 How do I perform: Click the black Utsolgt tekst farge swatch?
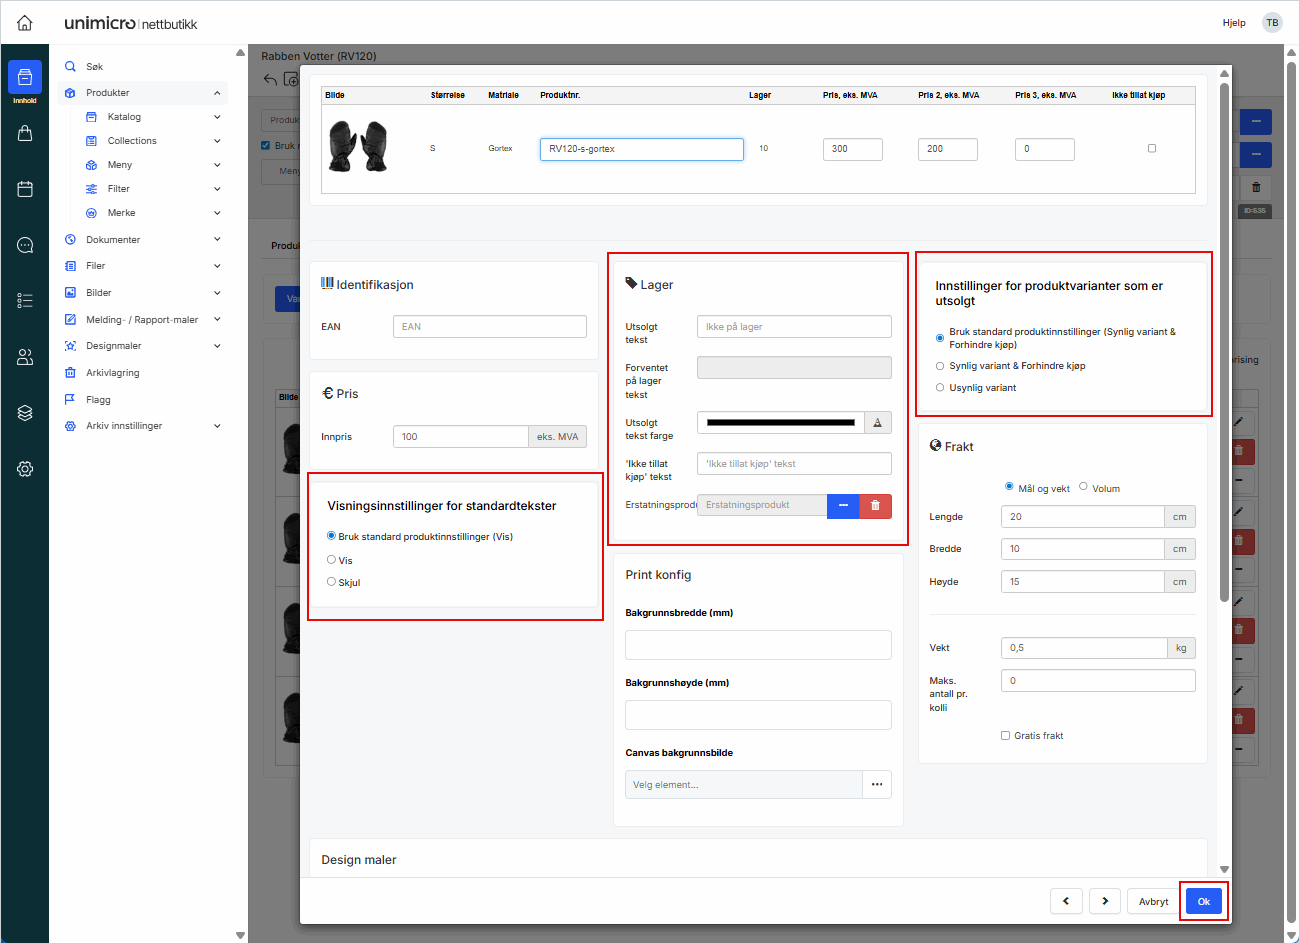click(780, 423)
